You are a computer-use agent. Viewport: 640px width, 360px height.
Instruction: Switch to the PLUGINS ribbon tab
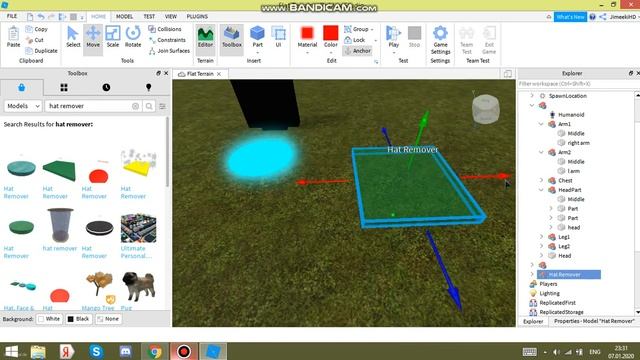(197, 16)
